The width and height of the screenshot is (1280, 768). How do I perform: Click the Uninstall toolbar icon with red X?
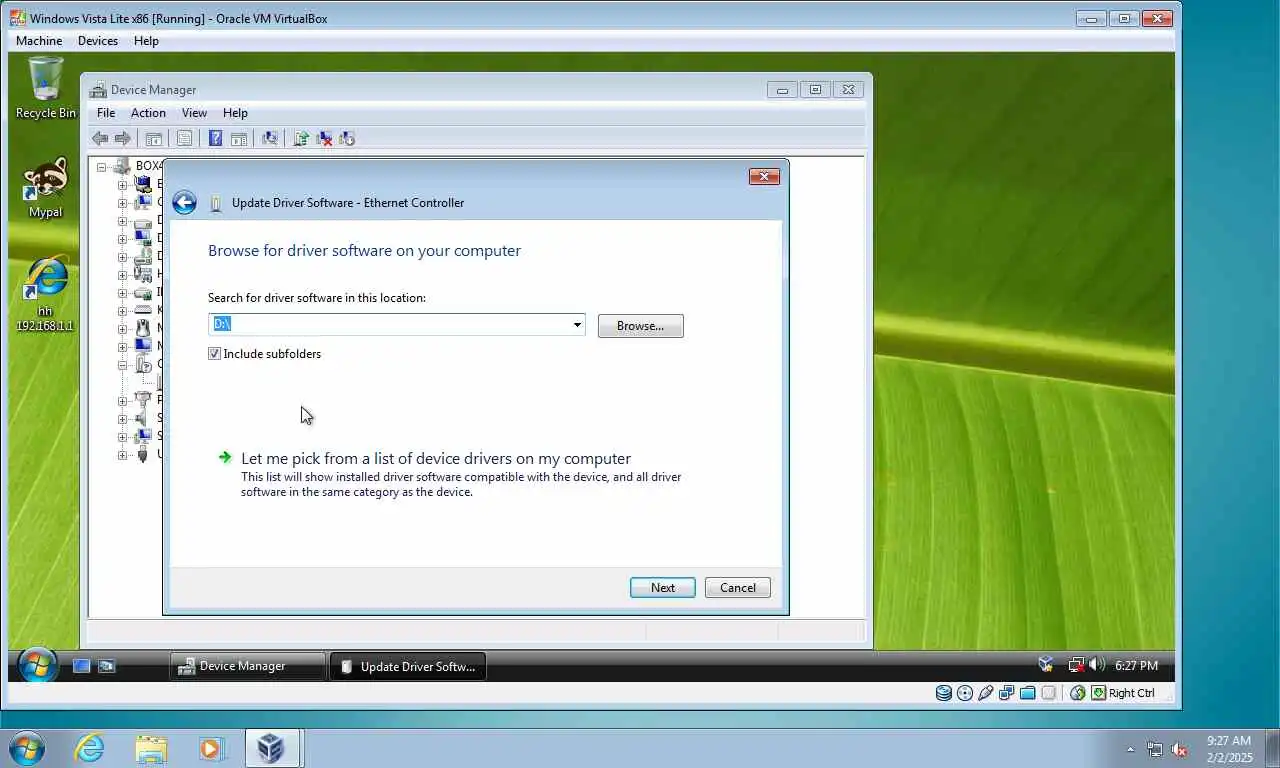point(324,139)
